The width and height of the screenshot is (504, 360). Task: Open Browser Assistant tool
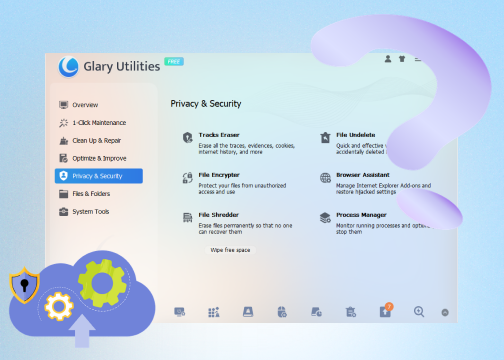coord(363,175)
